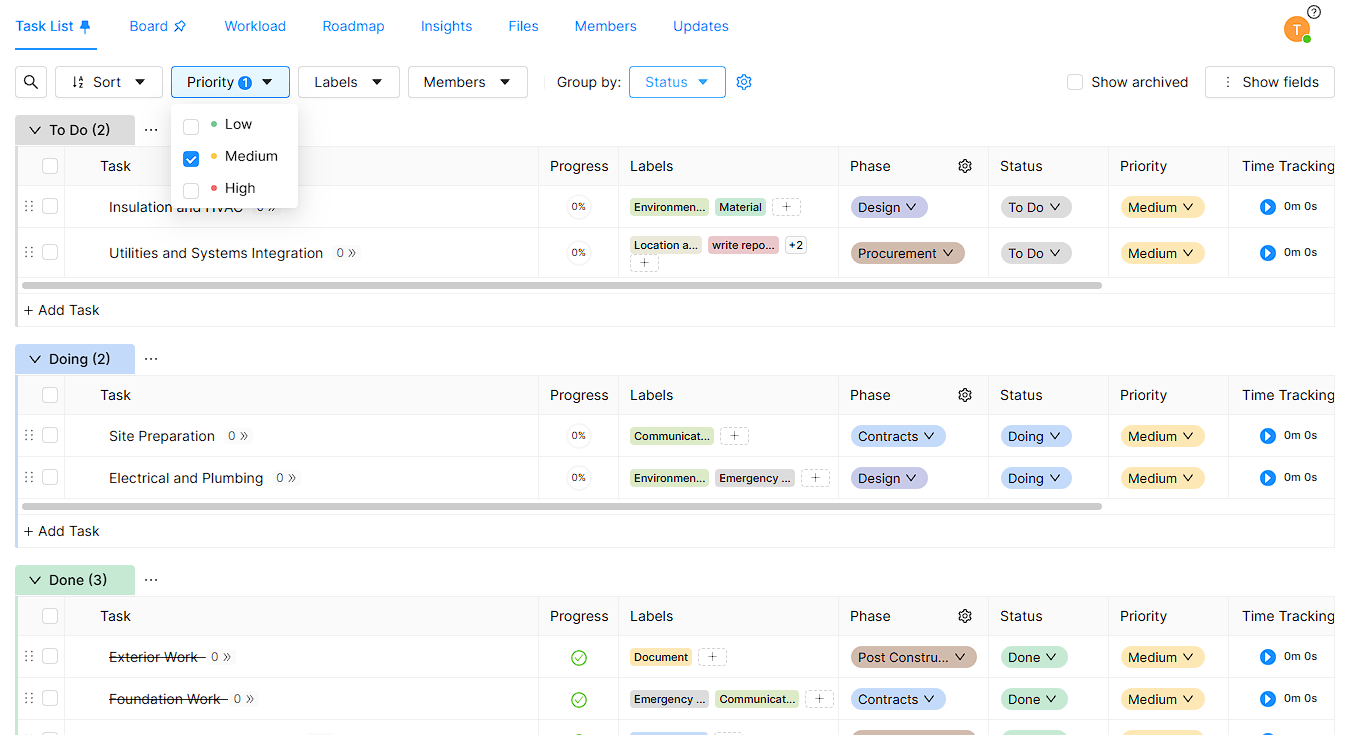Click Add Task under To Do group

(x=62, y=310)
